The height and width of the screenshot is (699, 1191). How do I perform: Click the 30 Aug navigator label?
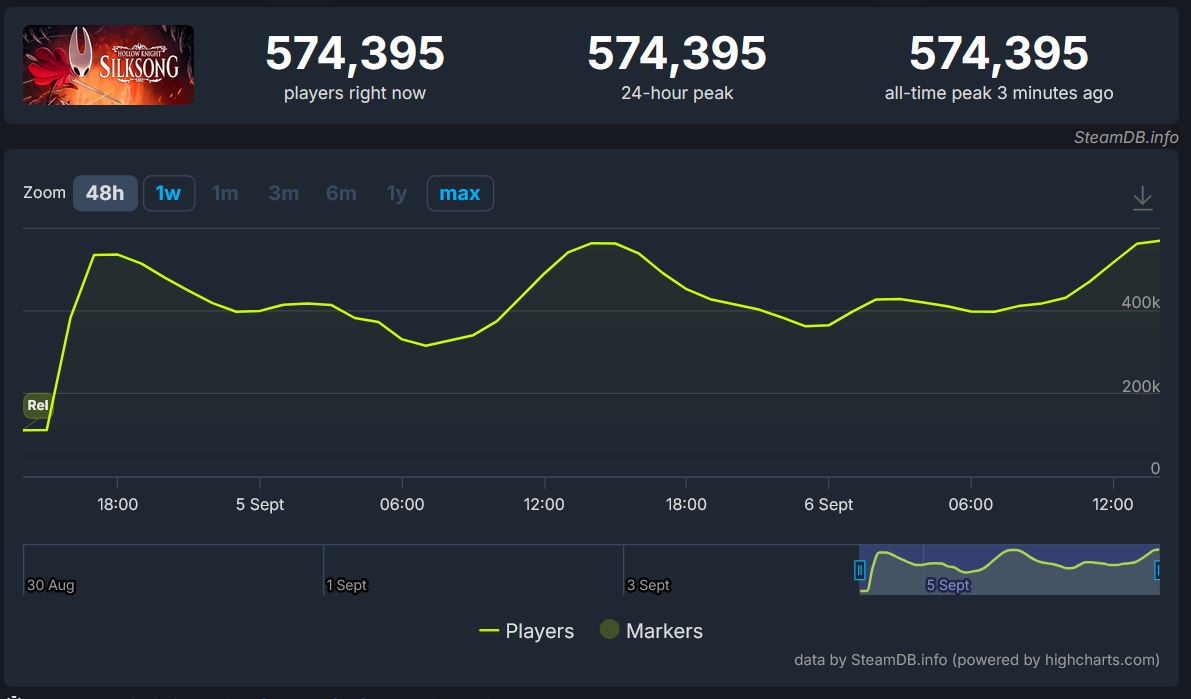coord(50,585)
